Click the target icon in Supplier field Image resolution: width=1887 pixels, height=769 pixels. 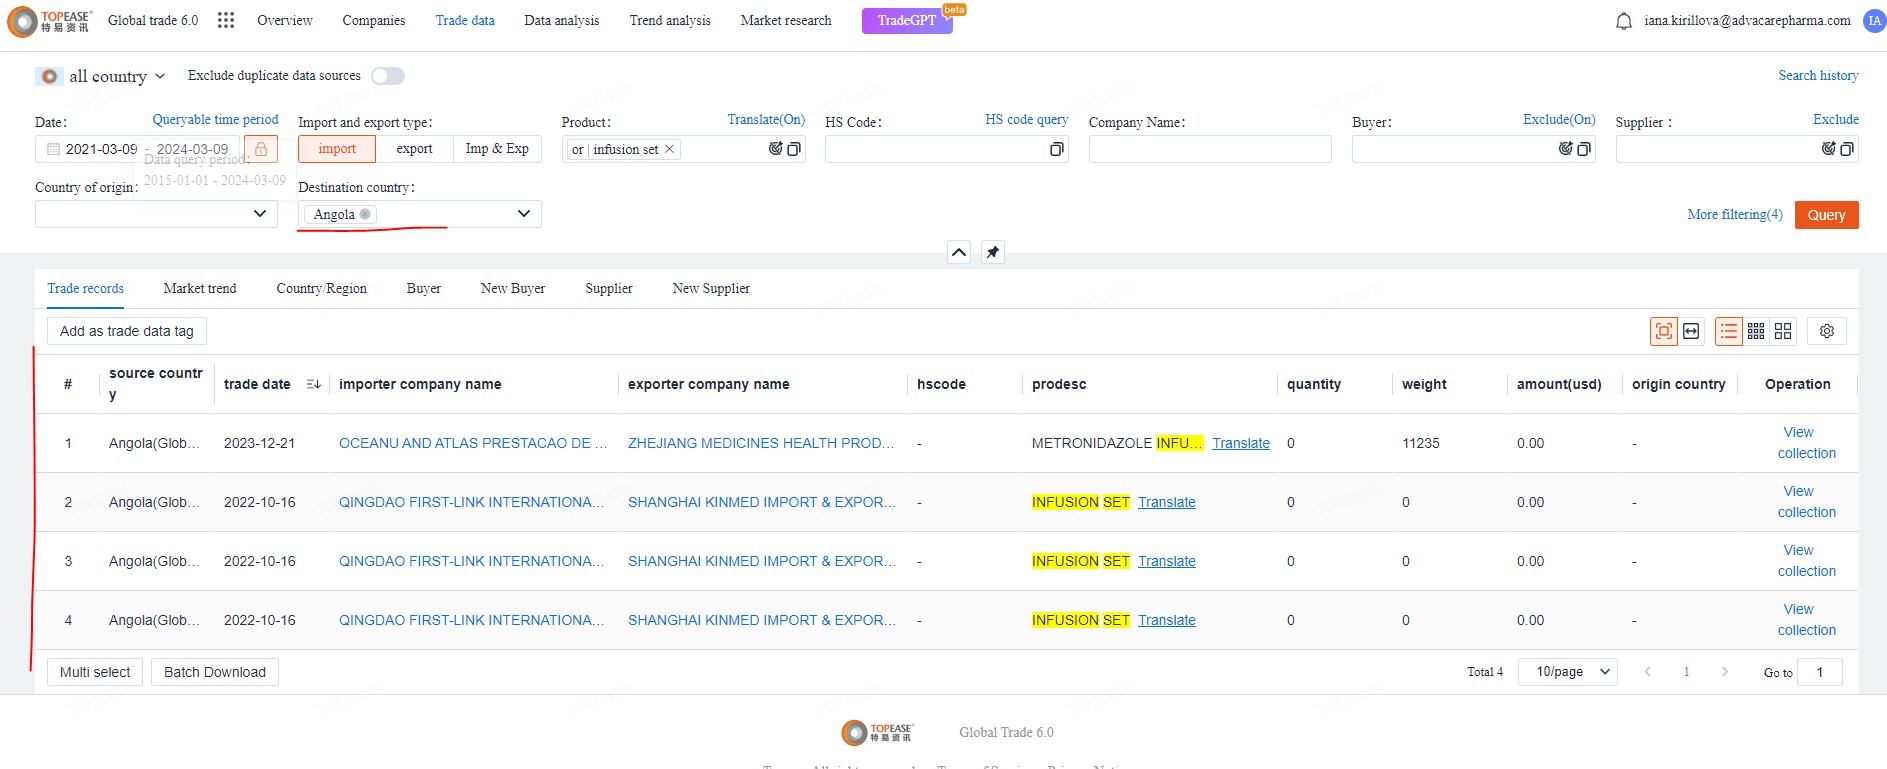click(x=1828, y=149)
